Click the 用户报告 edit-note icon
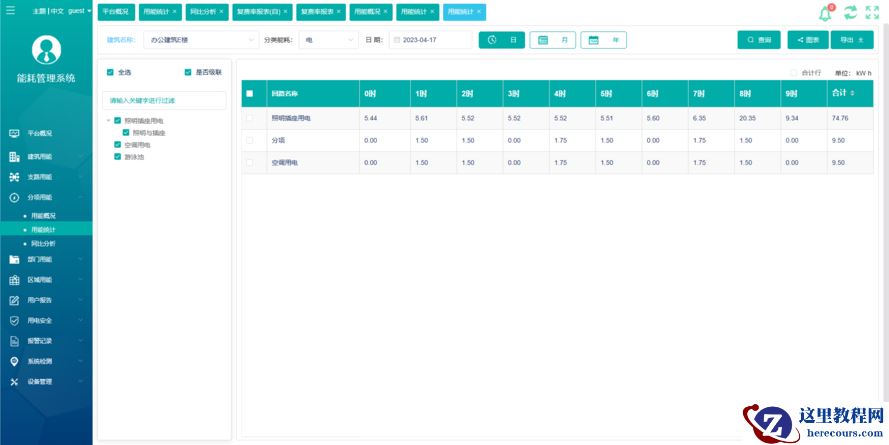The image size is (889, 445). click(15, 300)
